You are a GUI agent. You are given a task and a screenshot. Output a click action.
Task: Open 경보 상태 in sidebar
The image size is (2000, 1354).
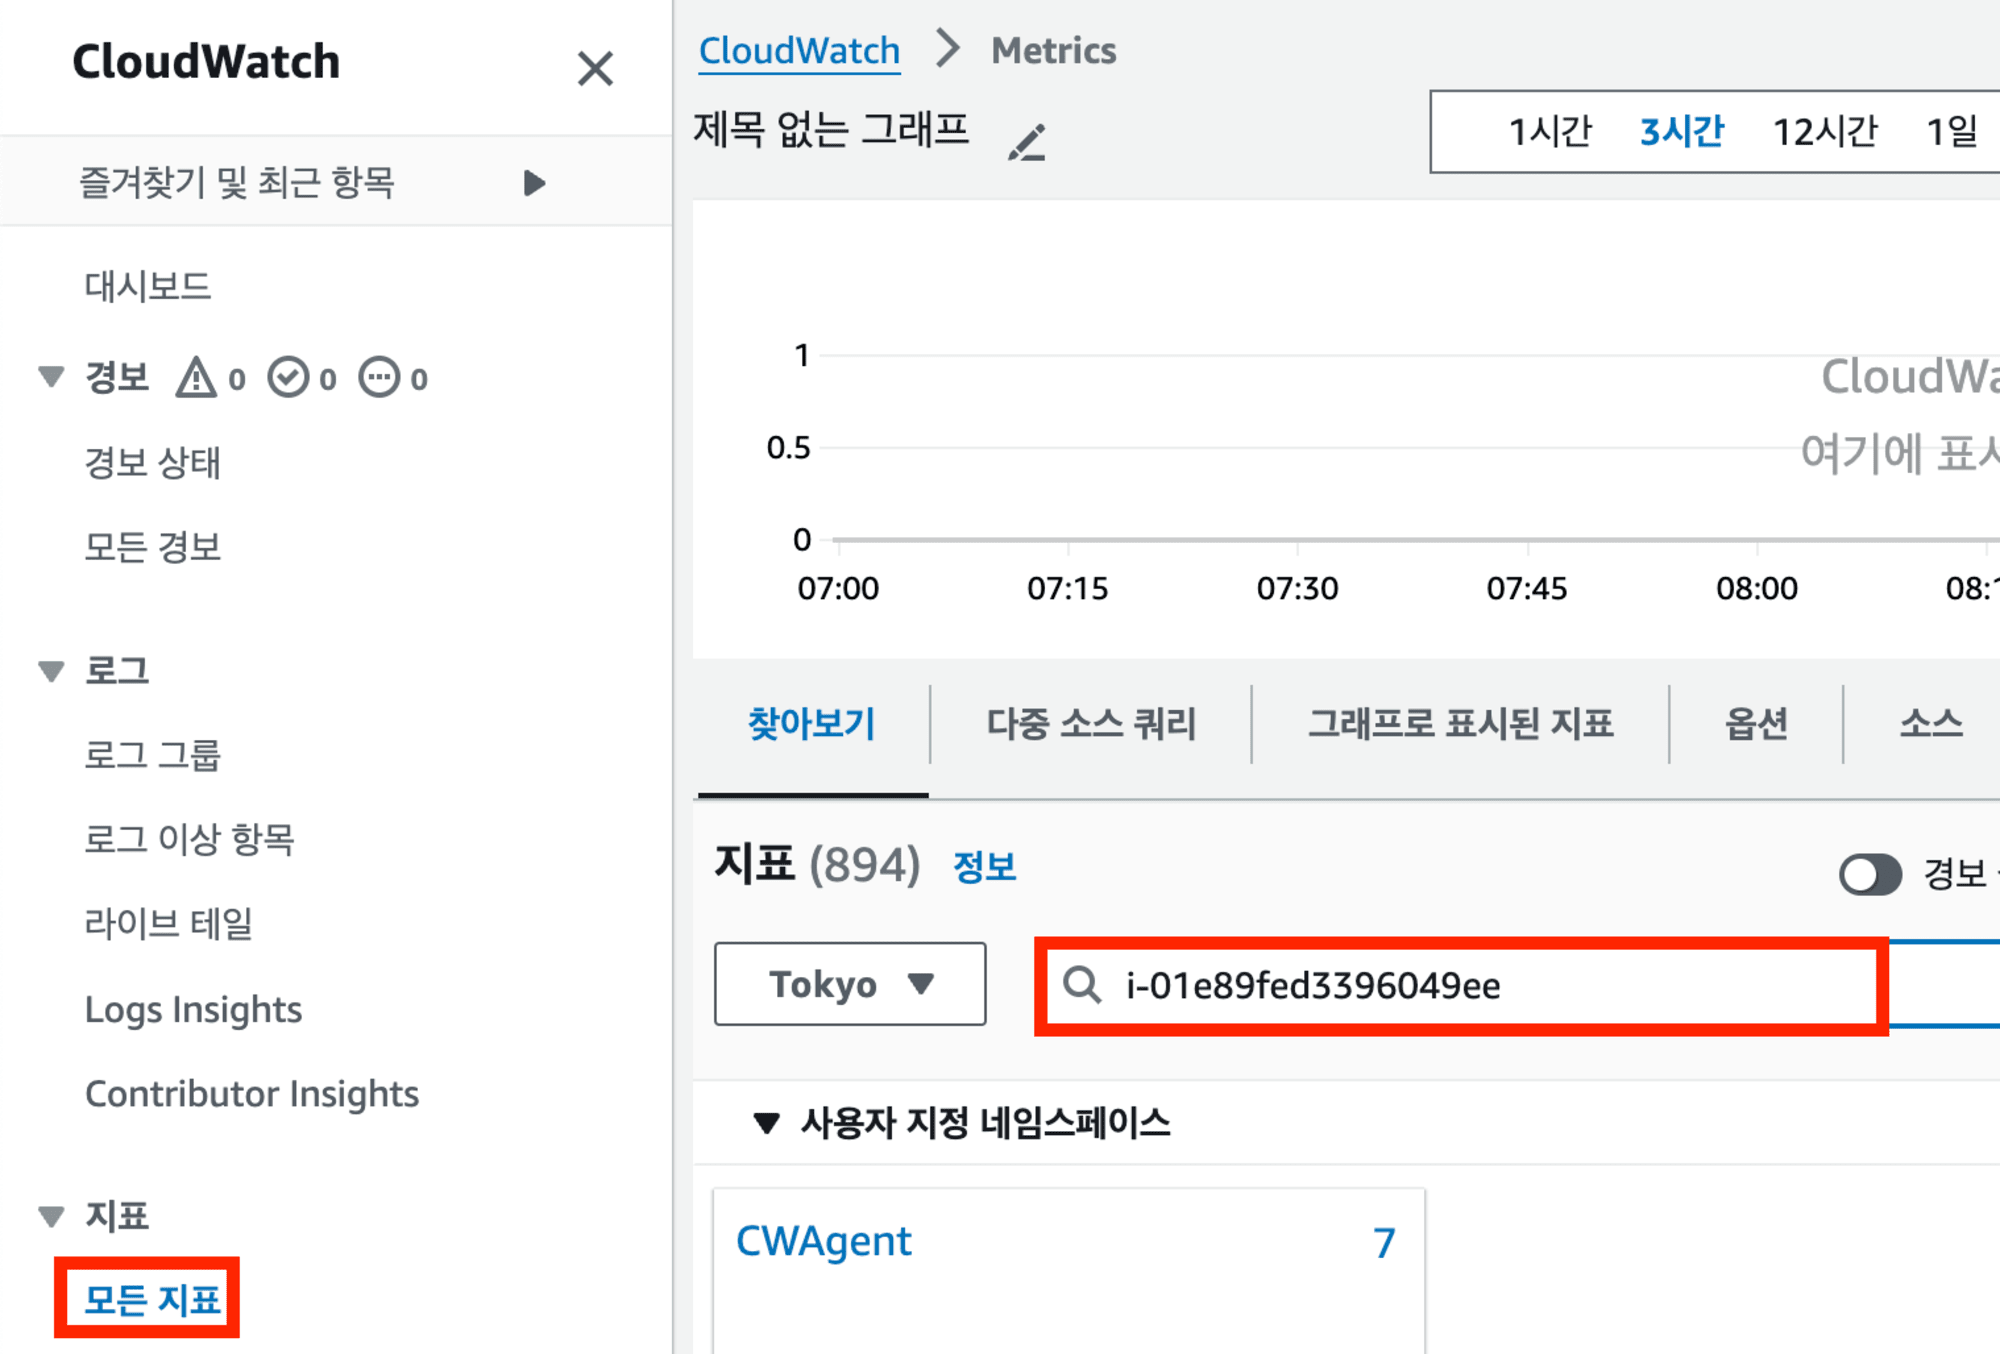[x=152, y=462]
